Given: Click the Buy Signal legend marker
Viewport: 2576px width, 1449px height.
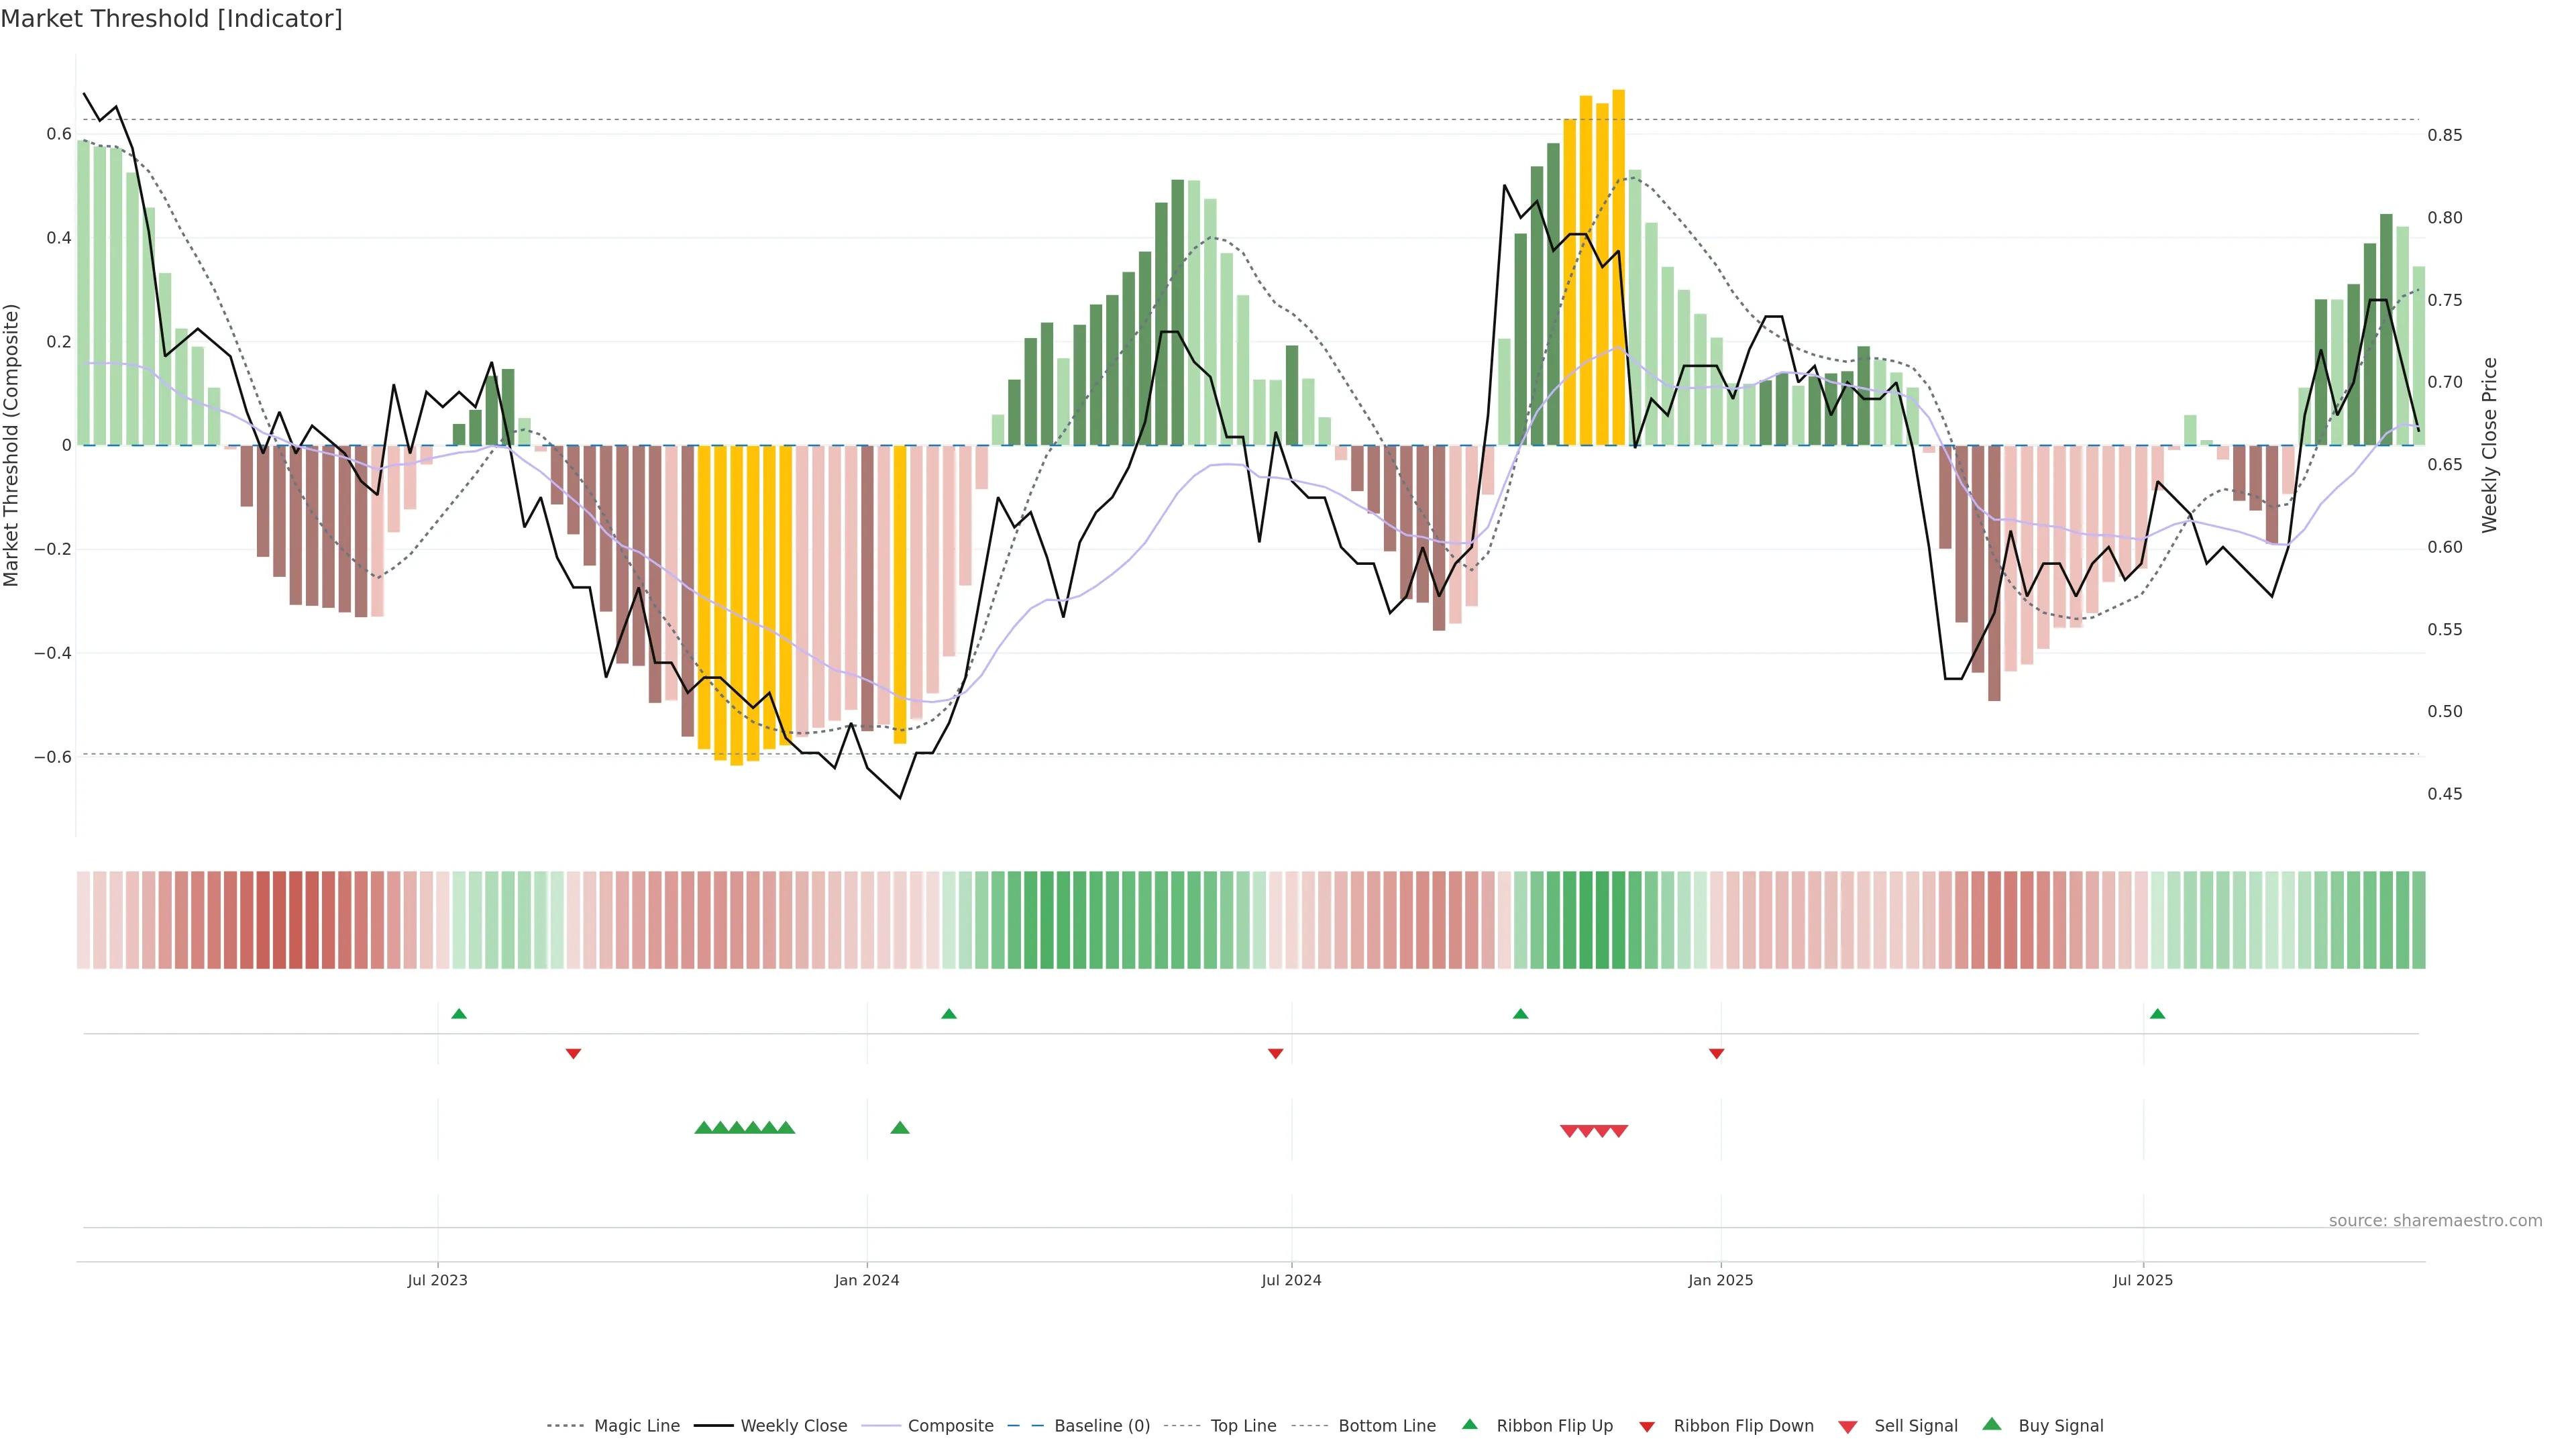Looking at the screenshot, I should tap(1992, 1424).
